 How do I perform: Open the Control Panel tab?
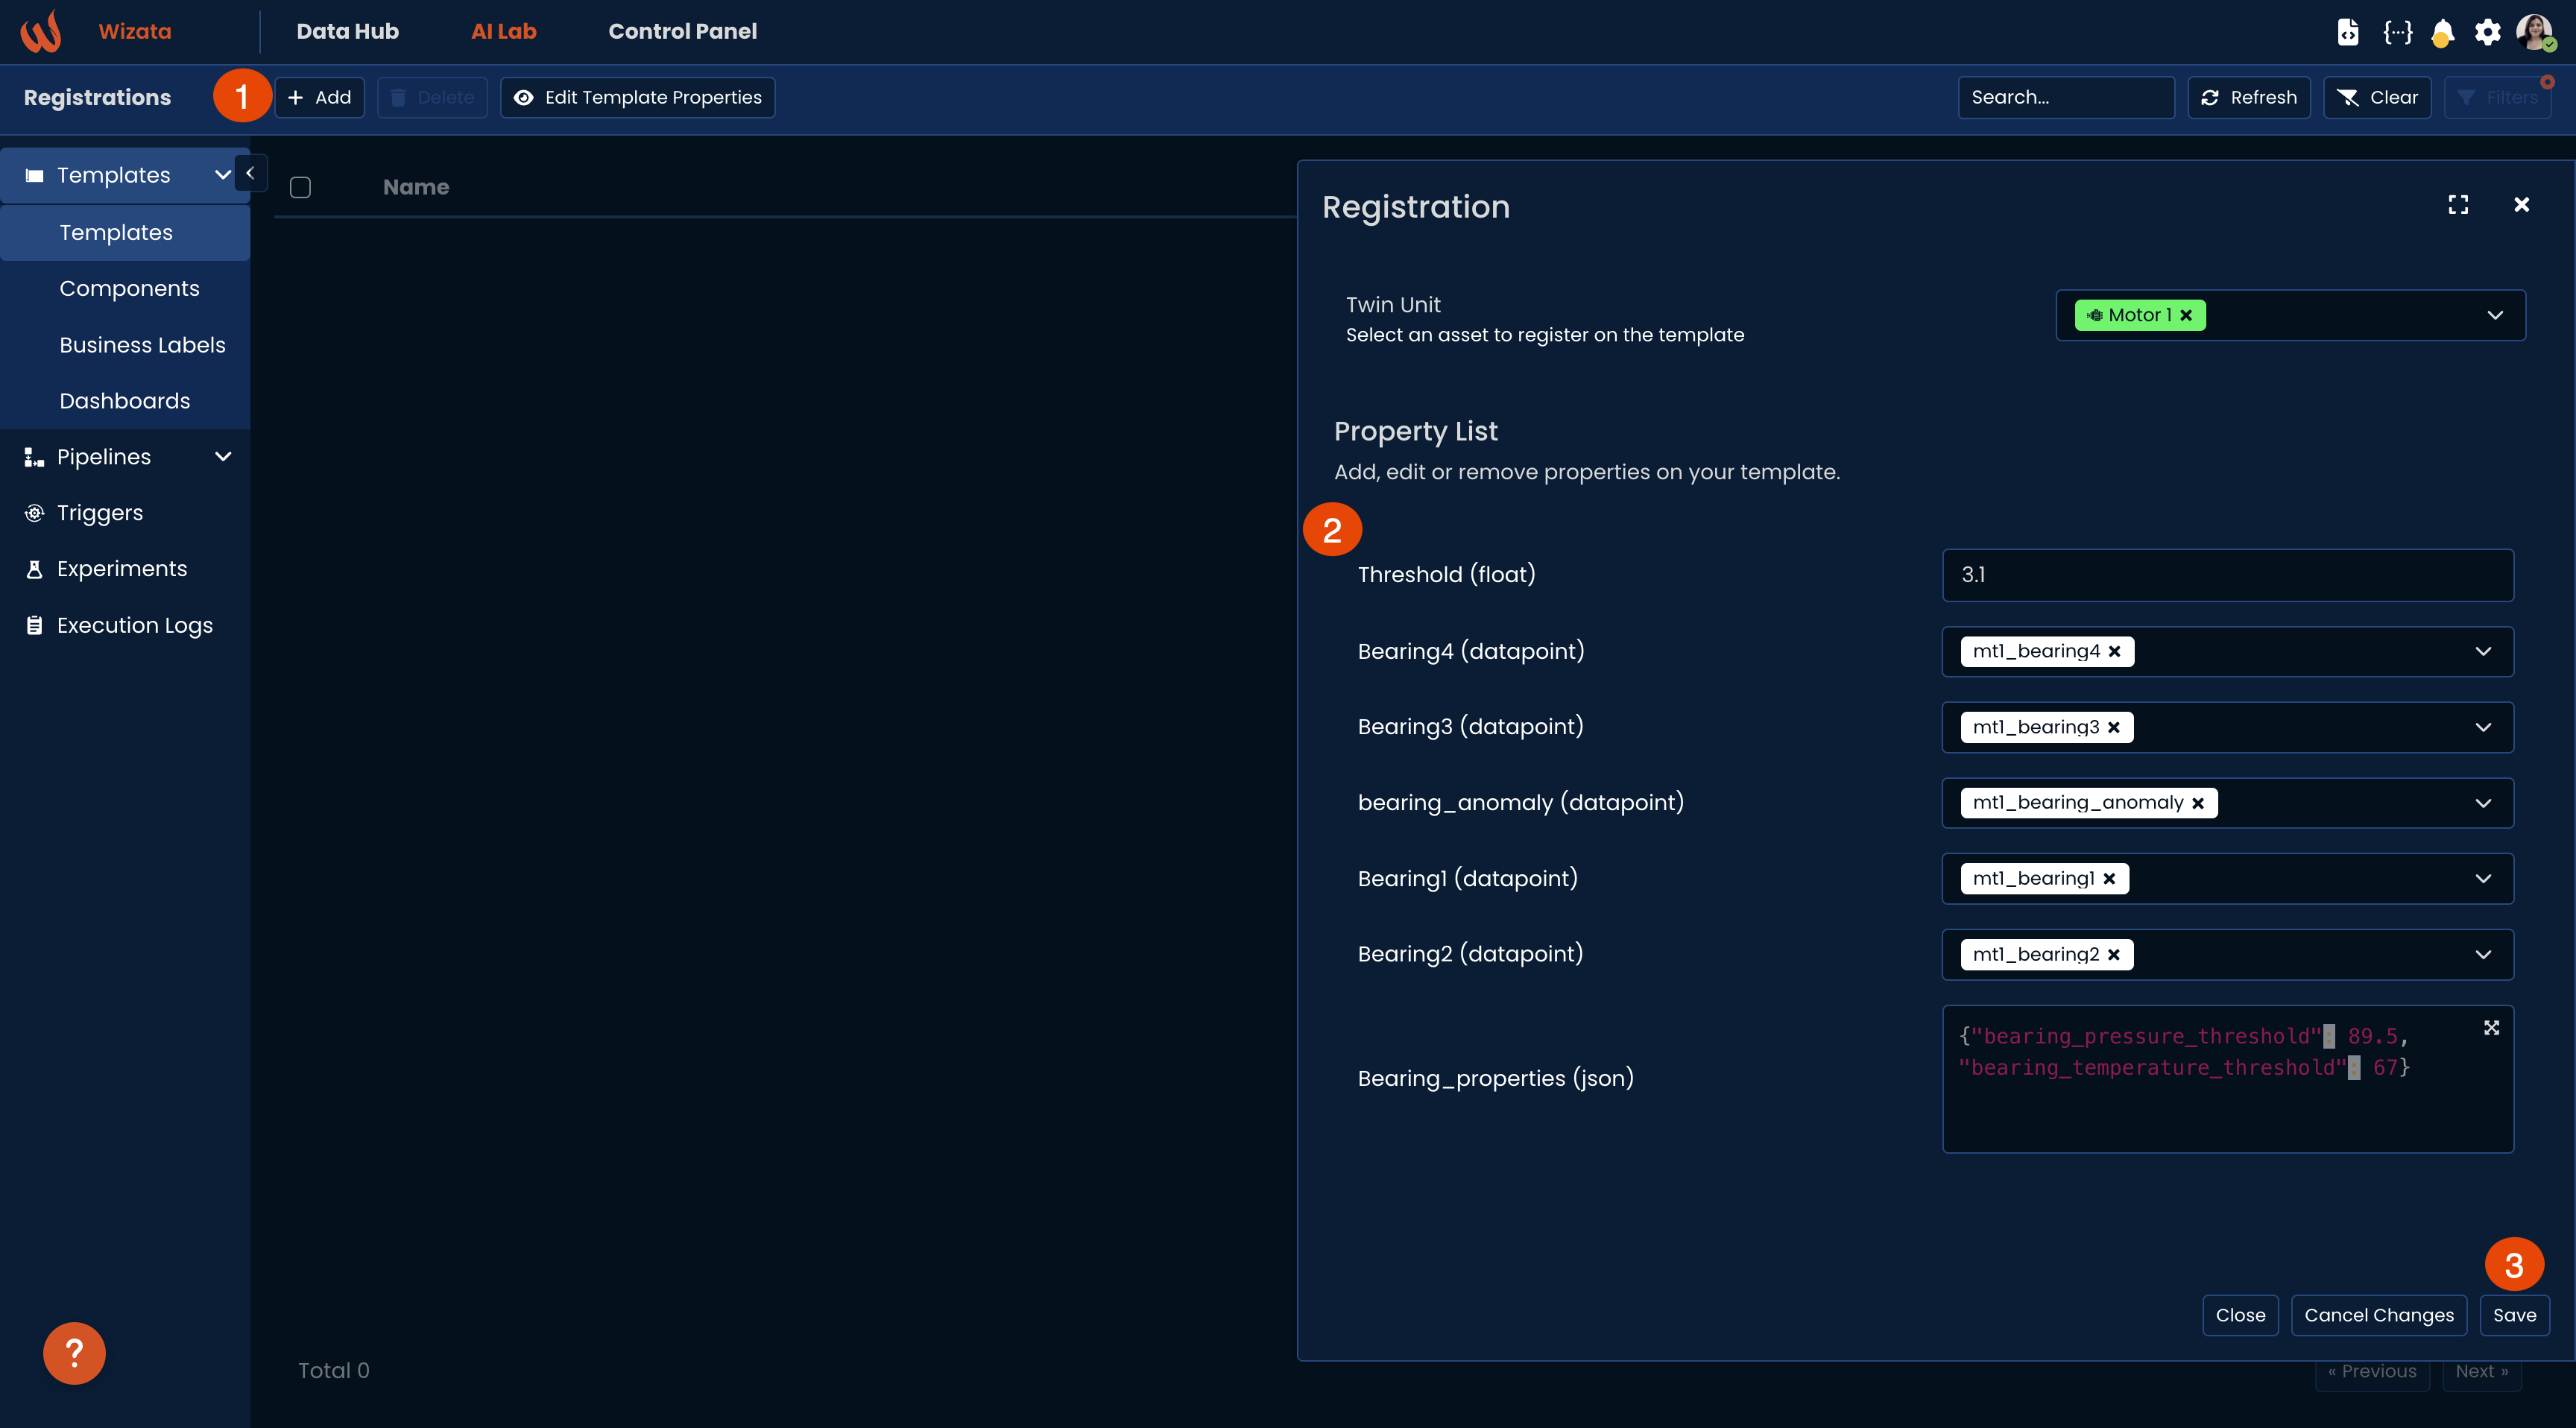682,31
